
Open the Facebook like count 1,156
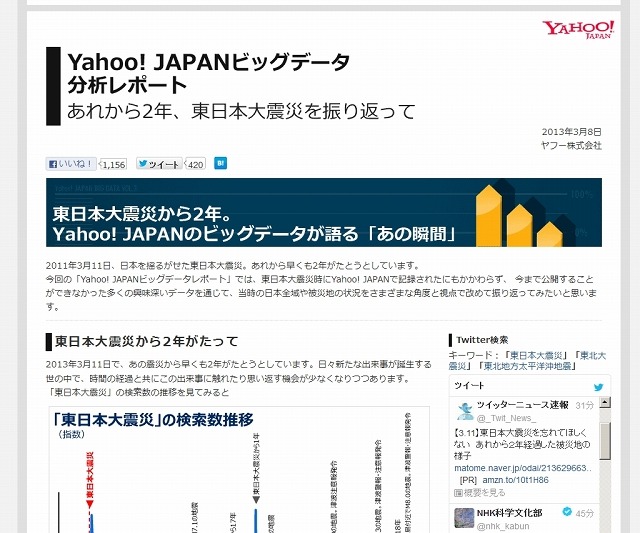click(113, 164)
